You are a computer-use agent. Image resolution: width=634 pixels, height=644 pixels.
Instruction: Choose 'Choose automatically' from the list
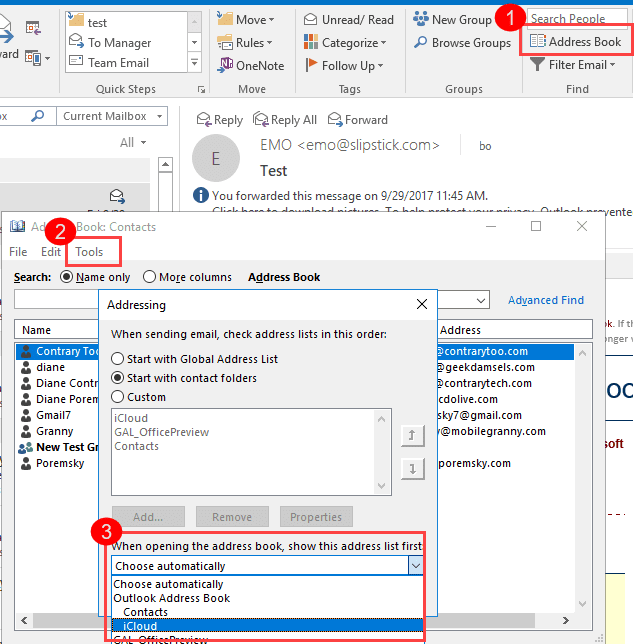coord(267,584)
